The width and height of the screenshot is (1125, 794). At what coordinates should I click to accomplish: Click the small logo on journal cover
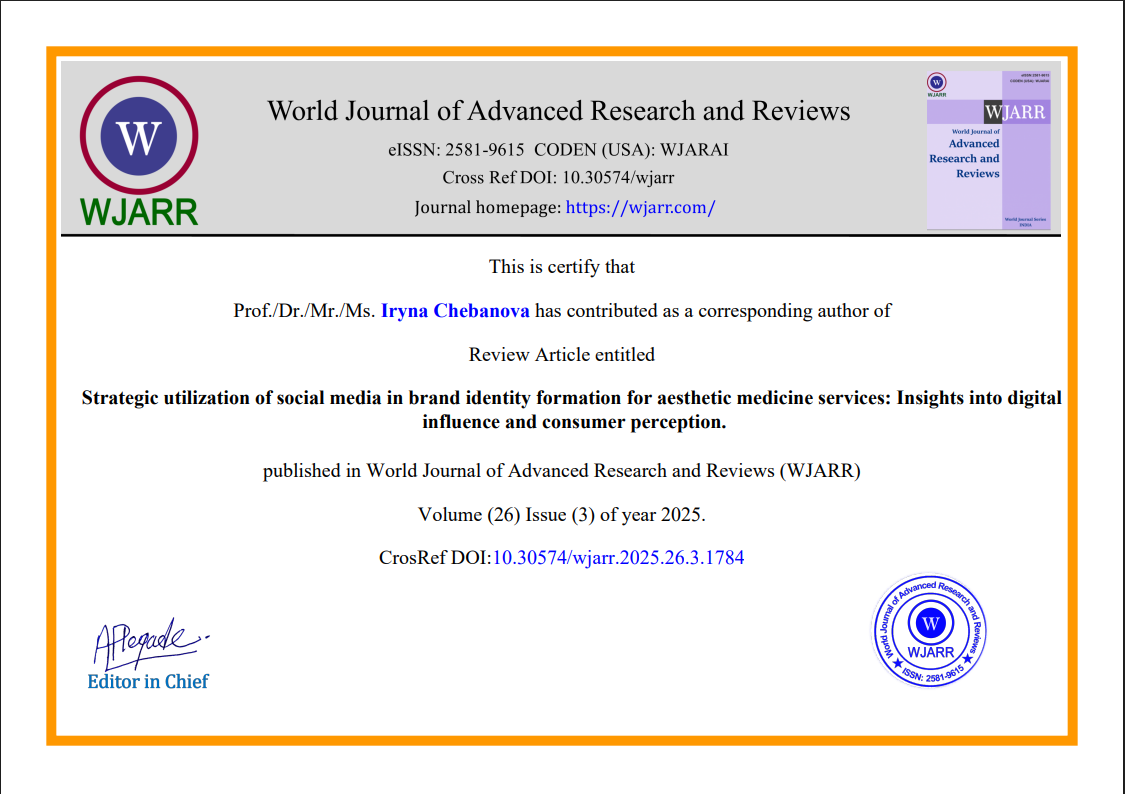(x=936, y=82)
